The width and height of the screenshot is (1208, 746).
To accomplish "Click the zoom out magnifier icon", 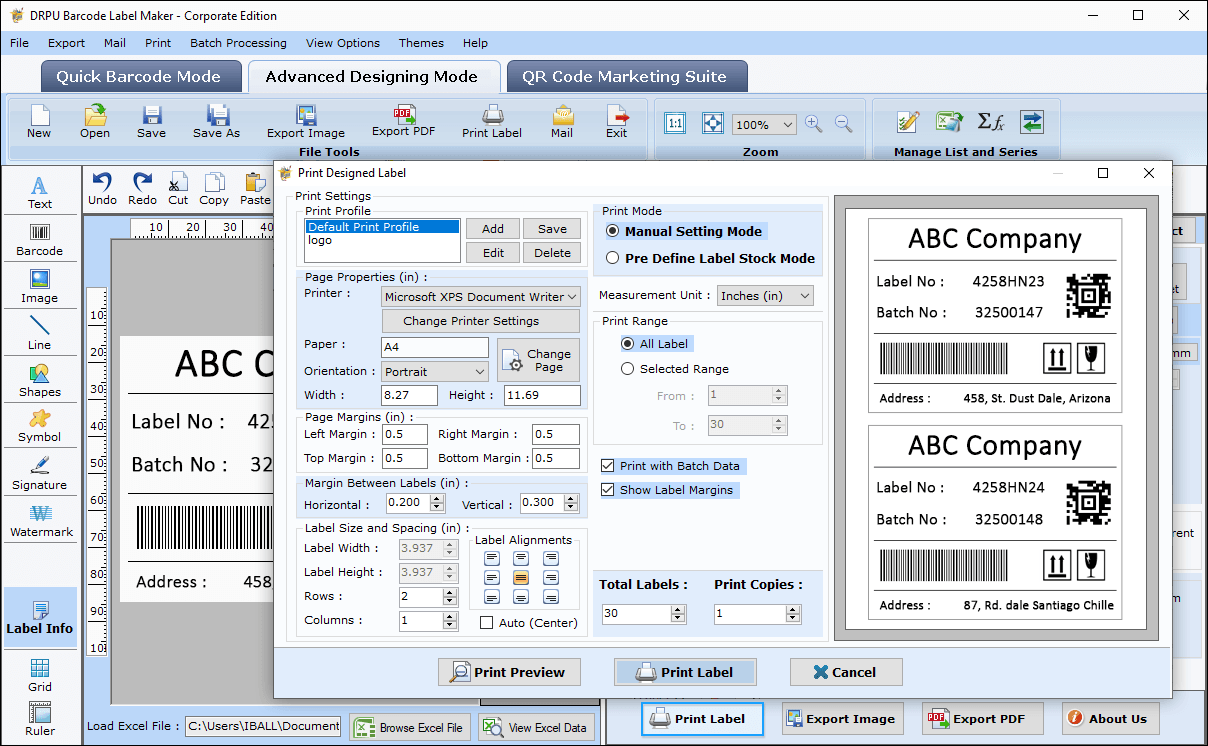I will coord(843,123).
